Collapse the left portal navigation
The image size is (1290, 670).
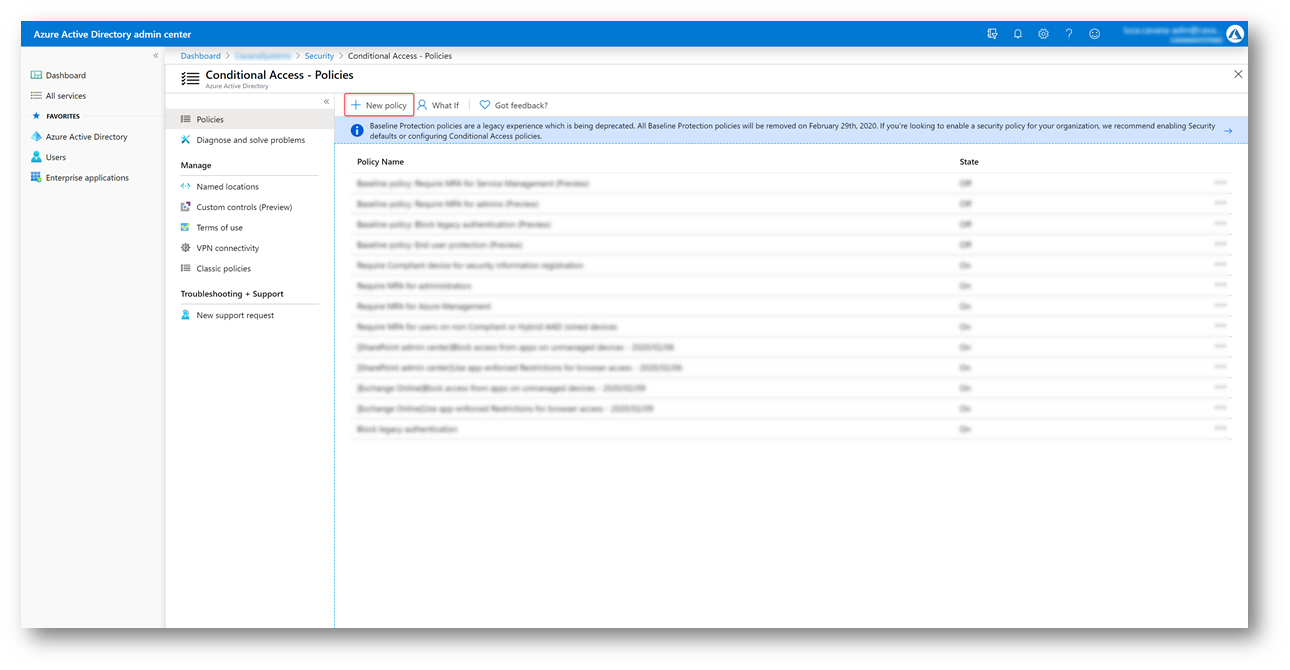(156, 56)
